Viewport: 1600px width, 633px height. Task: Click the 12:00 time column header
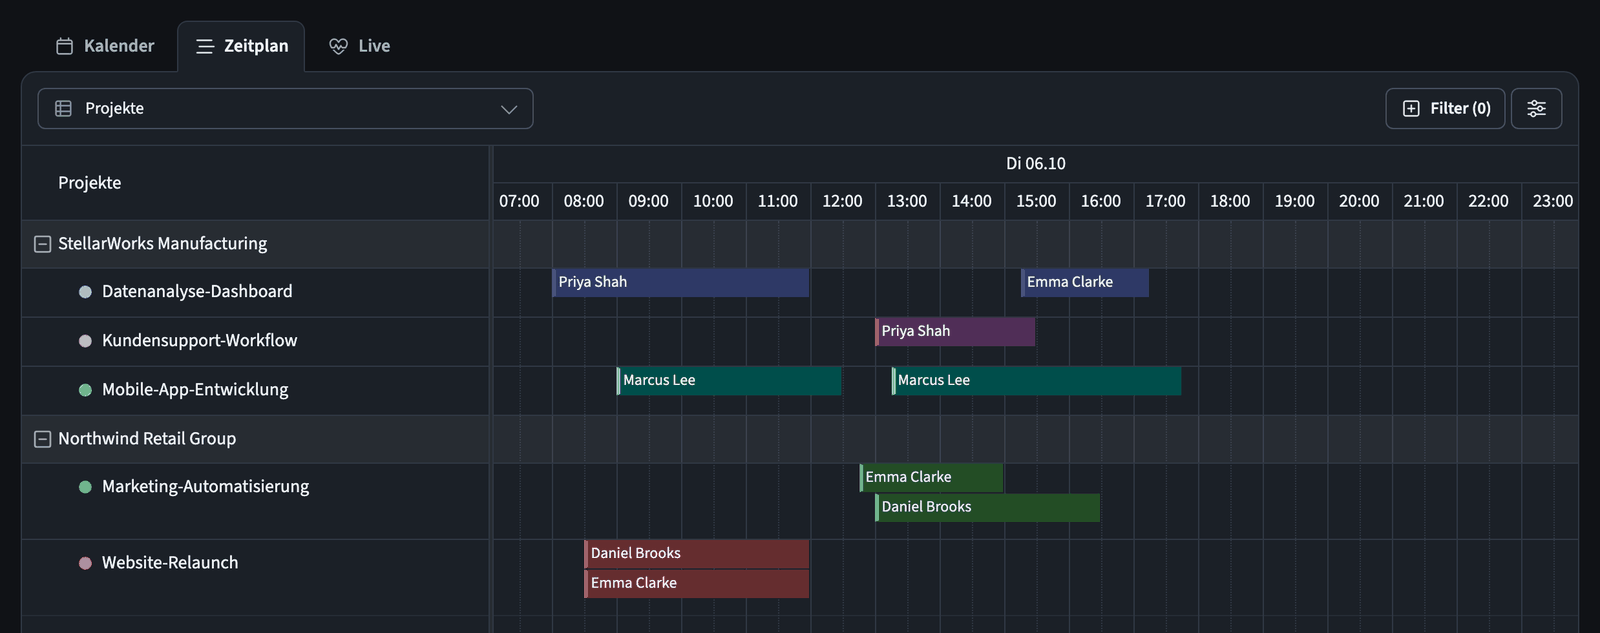pos(842,201)
